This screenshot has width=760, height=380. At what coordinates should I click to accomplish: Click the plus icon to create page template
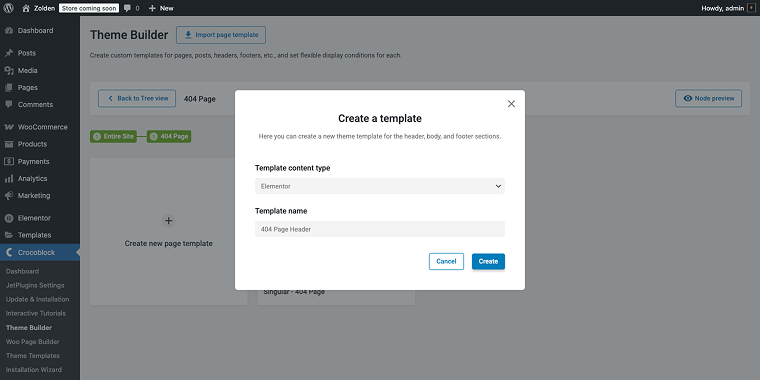coord(169,221)
